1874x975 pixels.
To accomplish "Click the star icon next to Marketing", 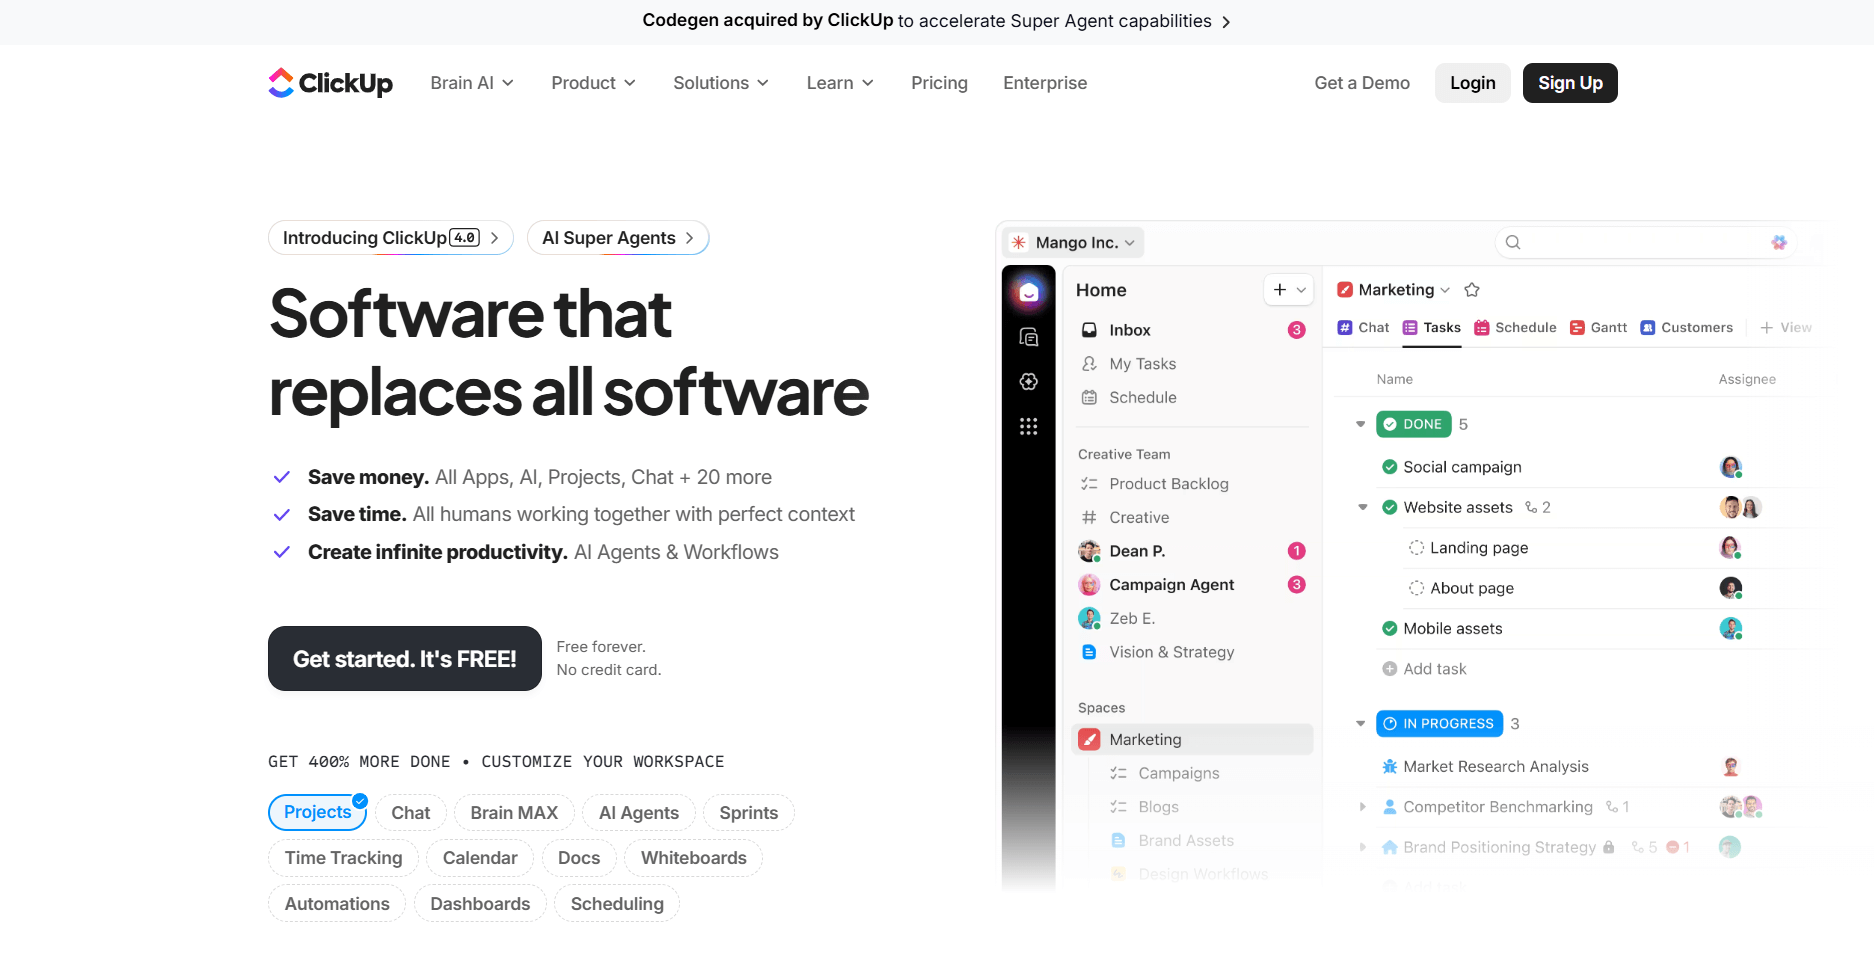I will click(1472, 290).
